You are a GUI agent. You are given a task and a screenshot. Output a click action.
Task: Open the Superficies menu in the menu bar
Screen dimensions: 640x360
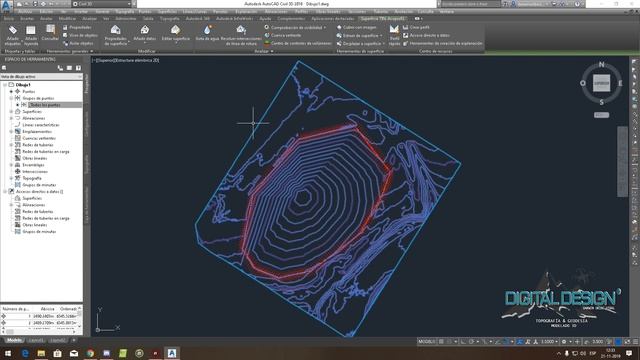tap(167, 12)
